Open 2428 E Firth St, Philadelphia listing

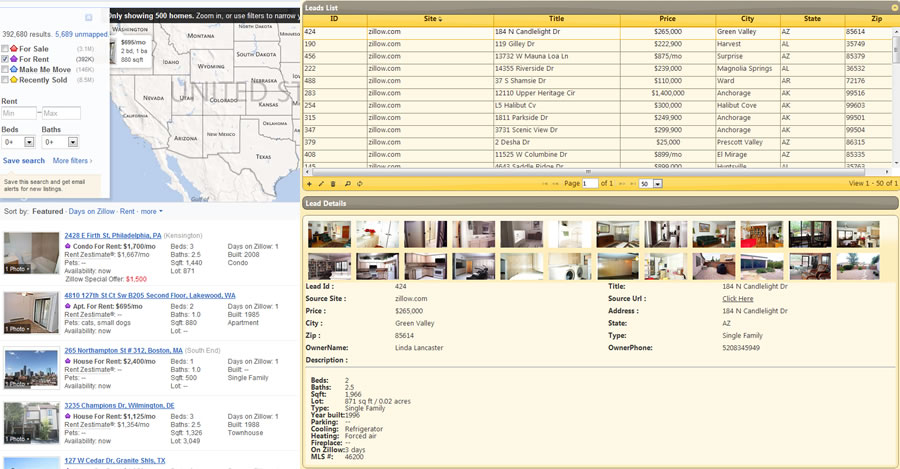113,235
